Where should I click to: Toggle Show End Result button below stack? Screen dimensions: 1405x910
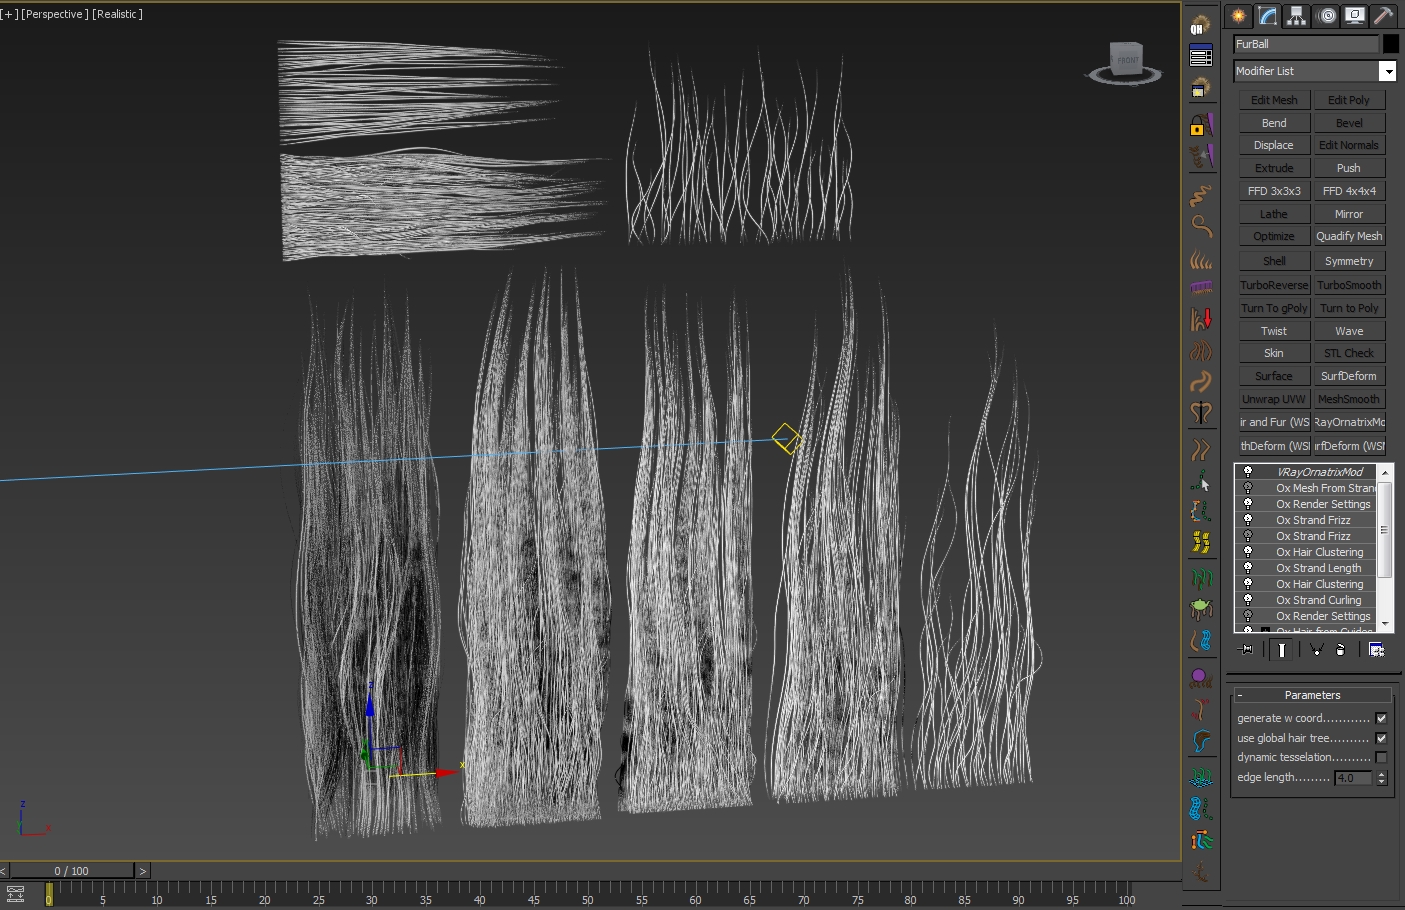(1281, 650)
